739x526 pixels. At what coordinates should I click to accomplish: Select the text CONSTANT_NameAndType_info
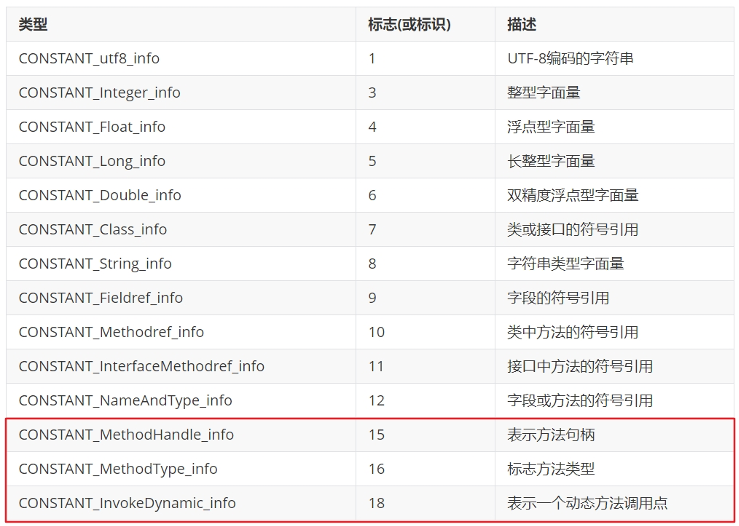pos(125,401)
